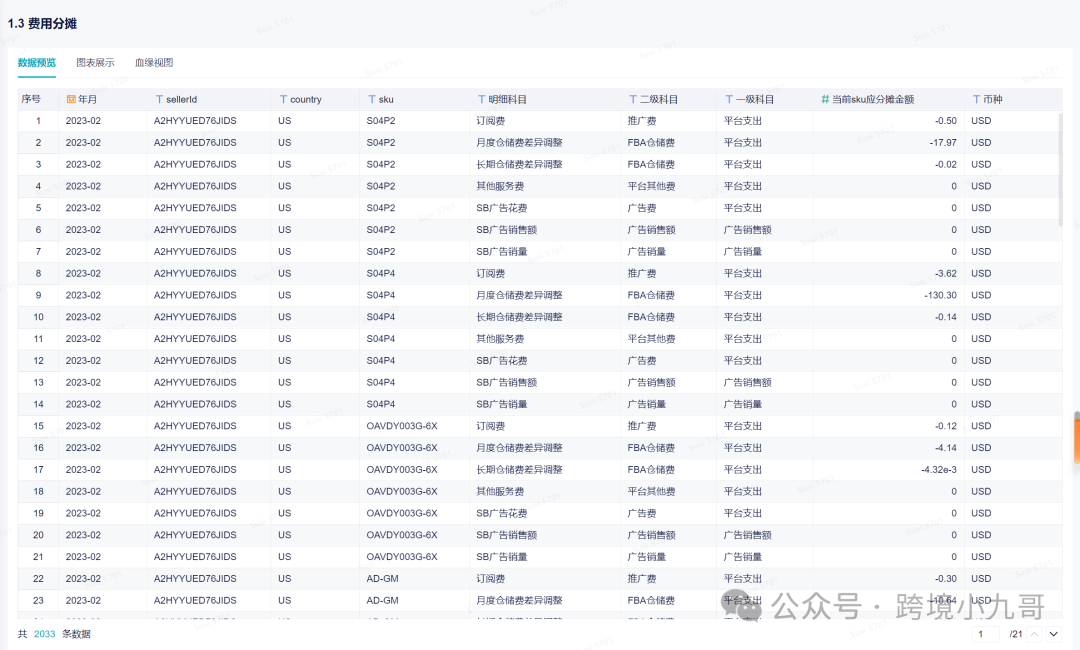Click the text type icon beside sellerId
Screen dimensions: 1080x650
click(159, 100)
